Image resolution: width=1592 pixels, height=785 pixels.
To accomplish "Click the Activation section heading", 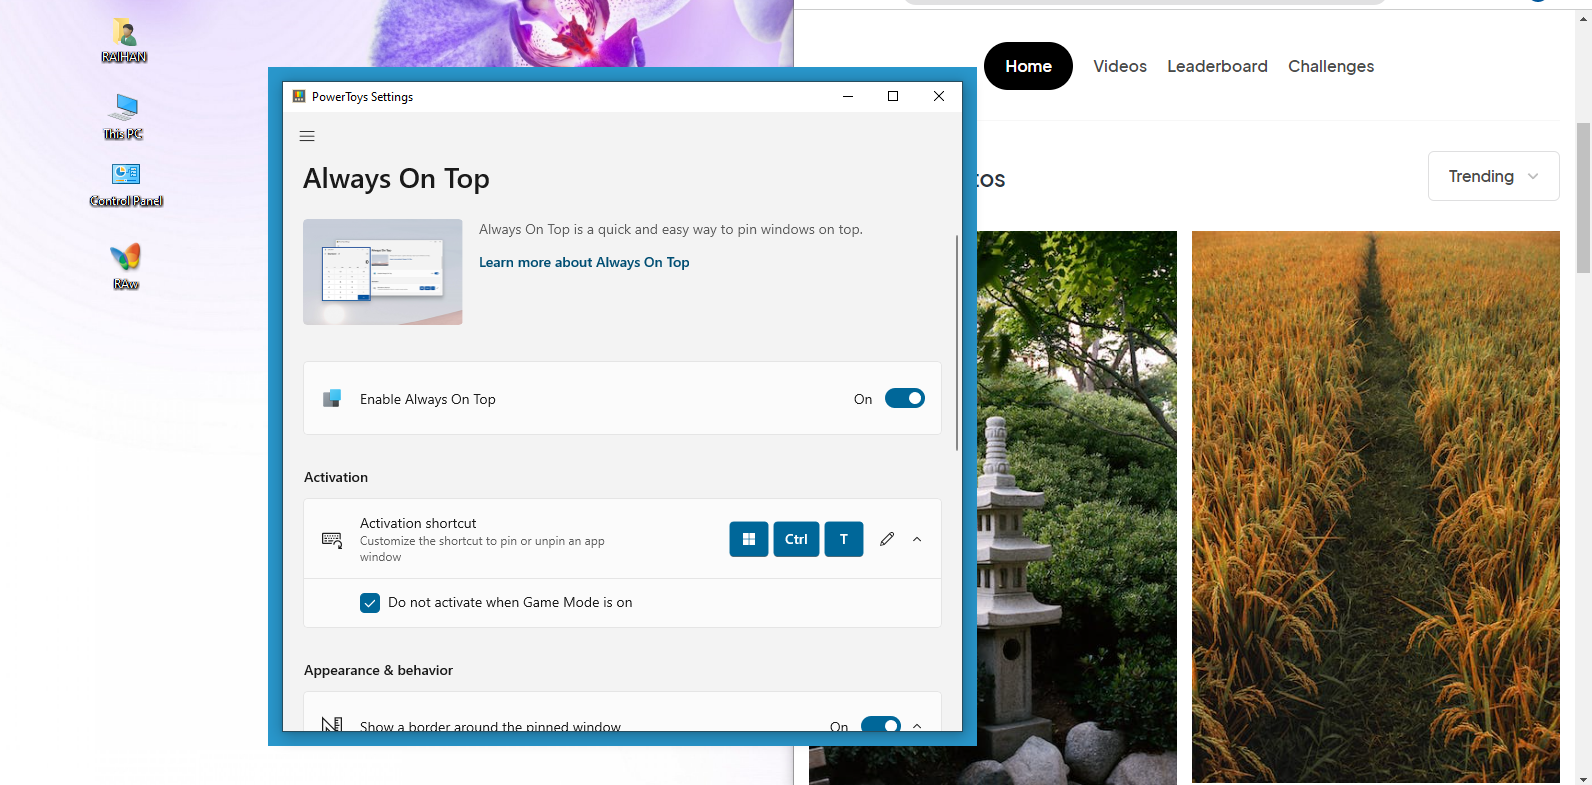I will pyautogui.click(x=336, y=477).
